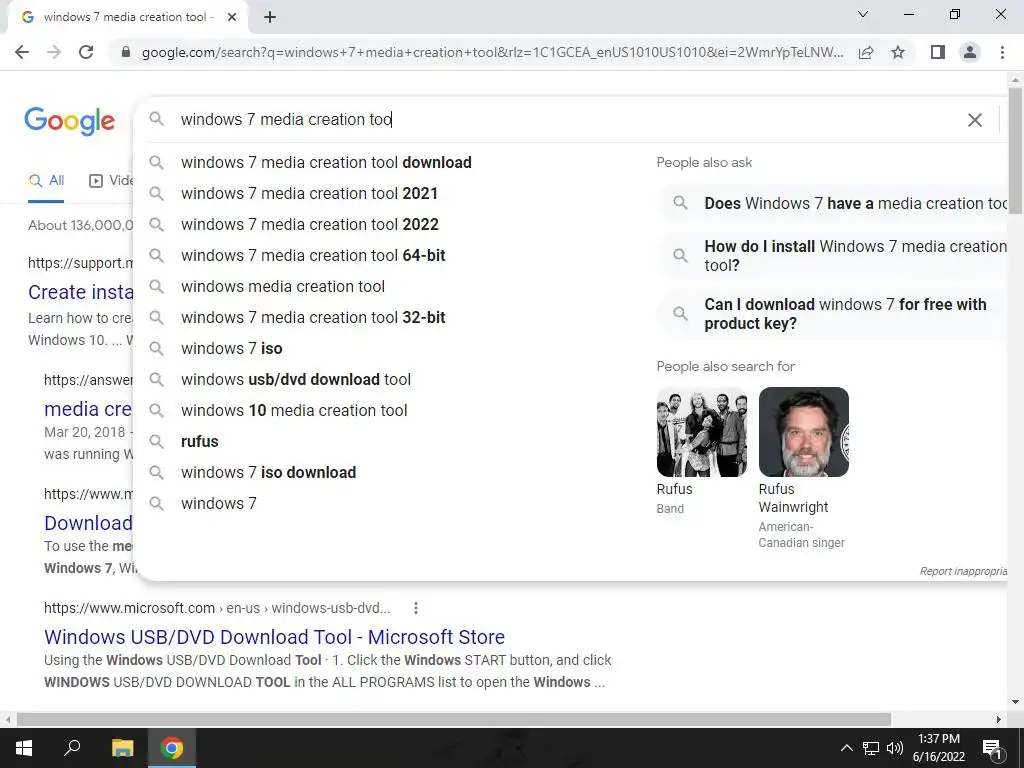Screen dimensions: 1024x768
Task: Click the search box magnifier icon
Action: point(156,119)
